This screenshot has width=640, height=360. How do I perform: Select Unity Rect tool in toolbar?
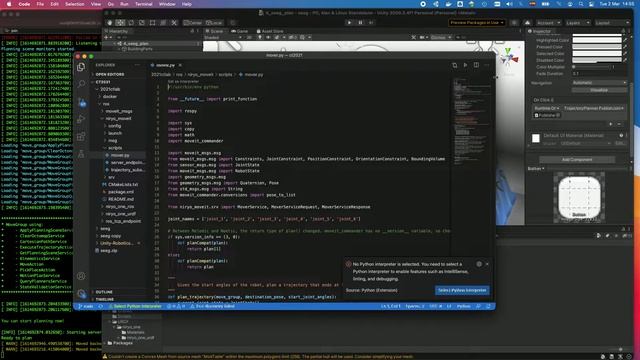(x=152, y=23)
